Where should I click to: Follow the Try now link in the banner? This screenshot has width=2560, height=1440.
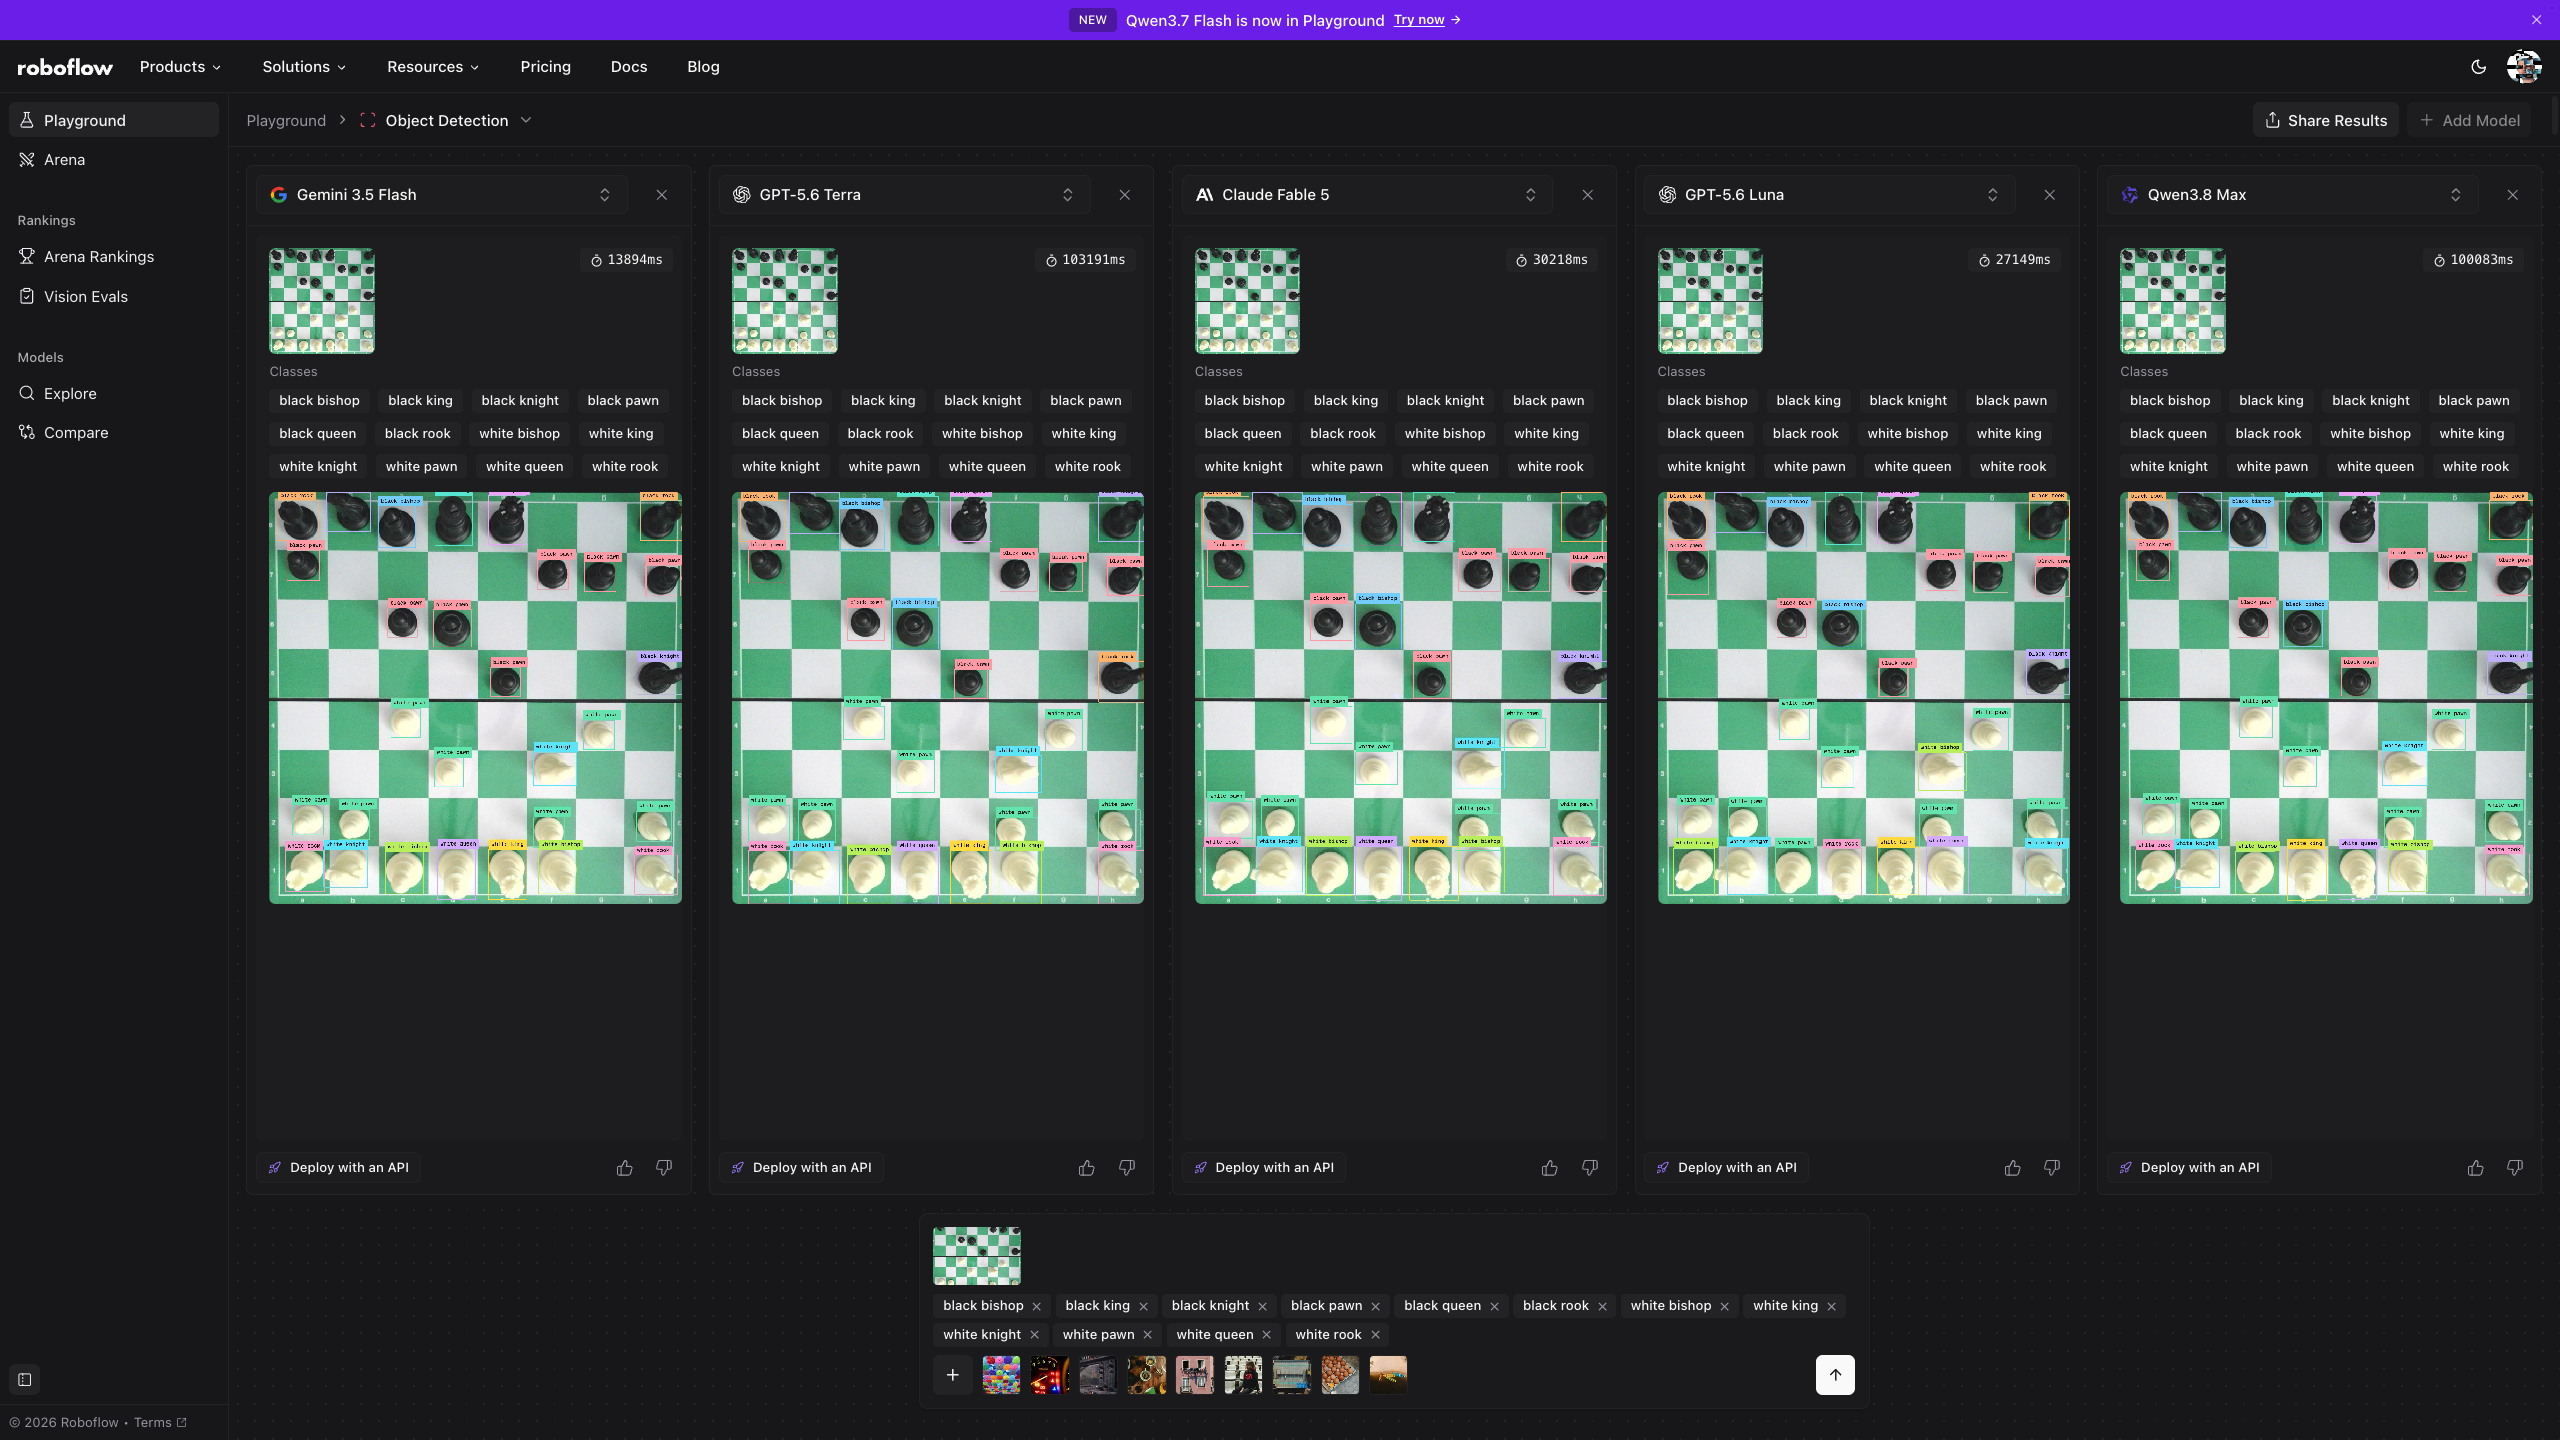coord(1427,20)
